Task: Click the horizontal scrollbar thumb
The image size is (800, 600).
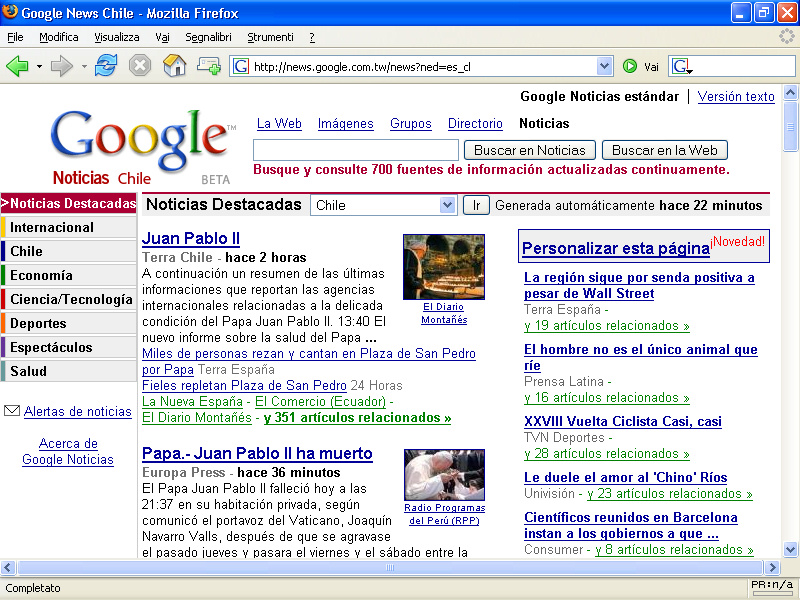Action: (x=390, y=567)
